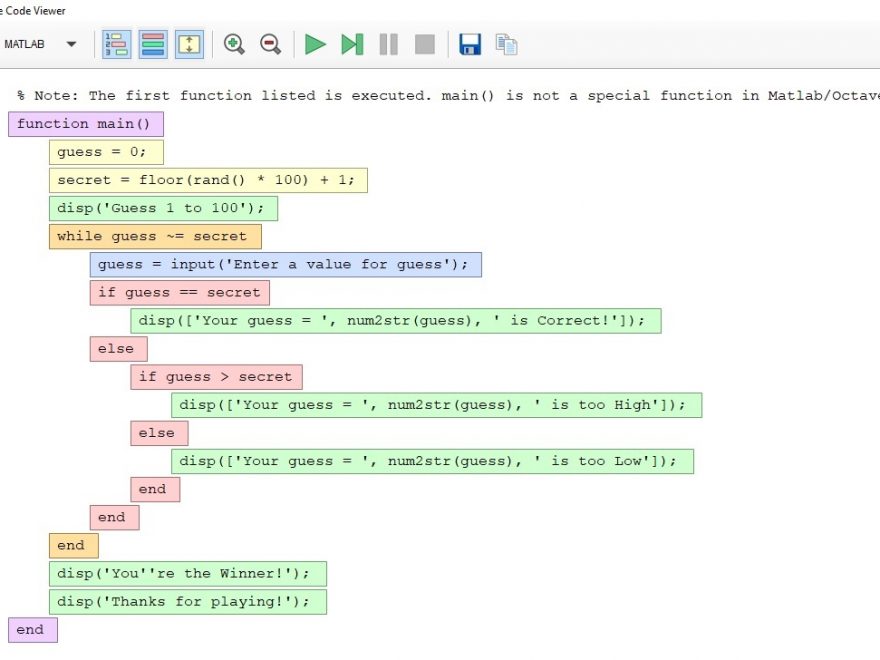Select the 'secret = floor(rand()' assignment line
The width and height of the screenshot is (880, 660).
coord(208,180)
